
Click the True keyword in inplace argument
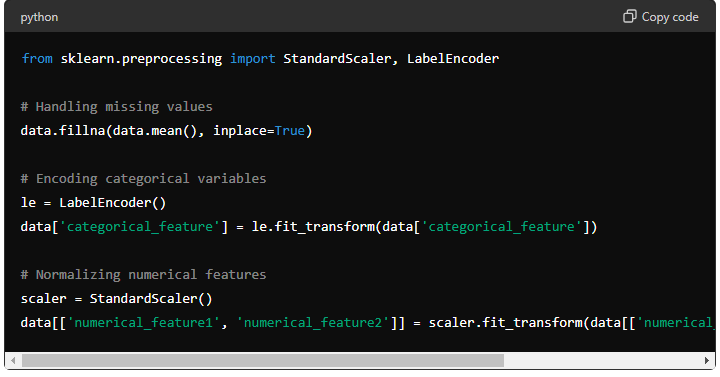pos(290,131)
